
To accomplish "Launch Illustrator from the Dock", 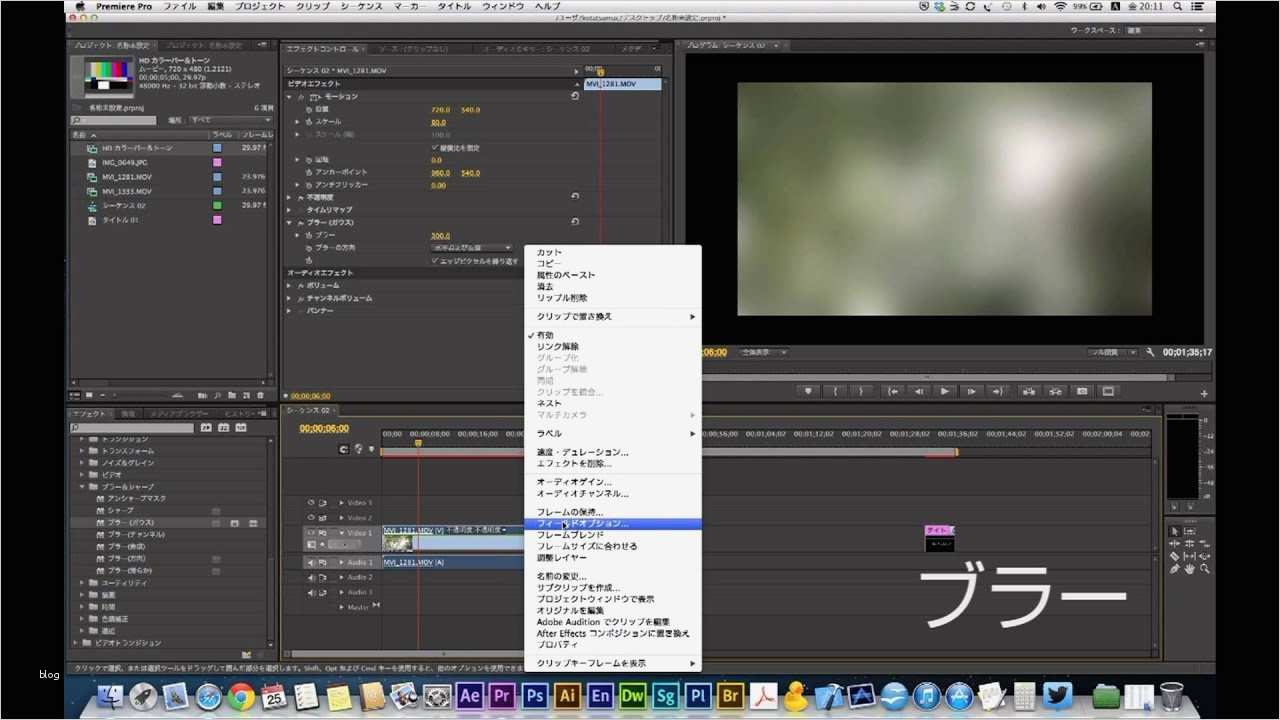I will point(568,695).
